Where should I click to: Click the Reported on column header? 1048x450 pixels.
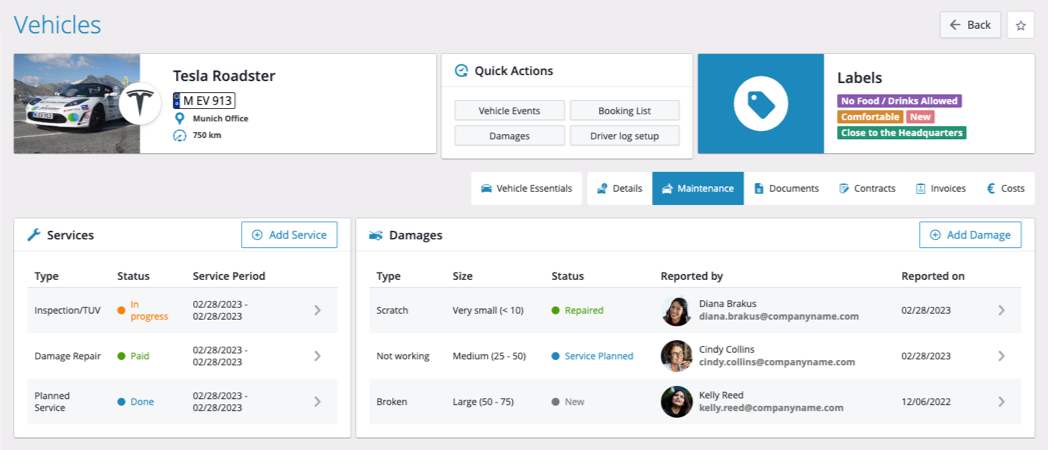933,275
